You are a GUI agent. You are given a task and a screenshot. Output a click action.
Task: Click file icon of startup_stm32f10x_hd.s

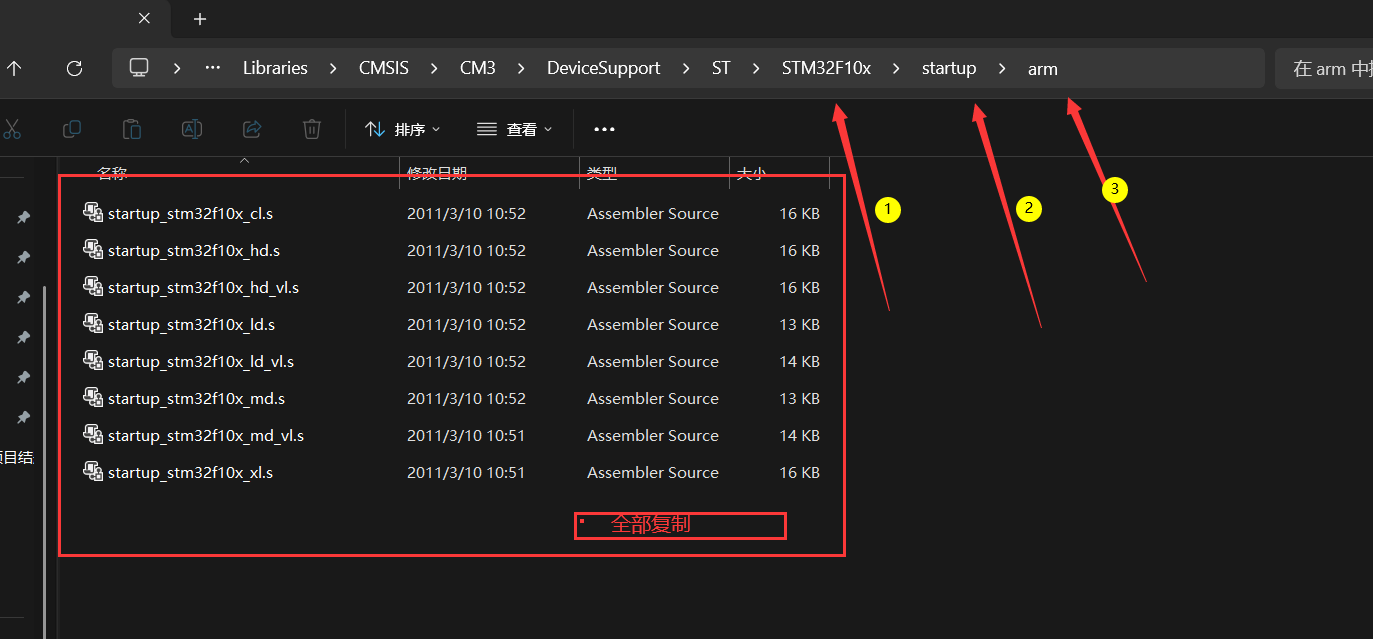pos(93,250)
